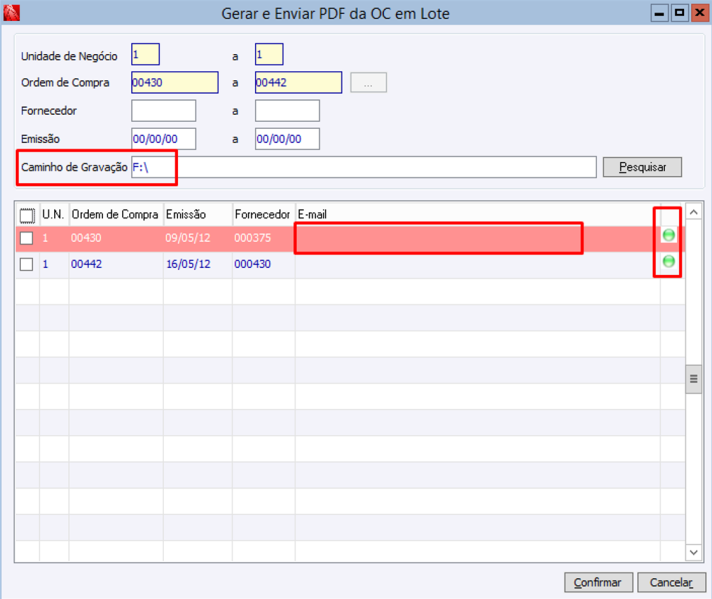Click scroll down arrow of the grid
Screen dimensions: 712x599
coord(693,552)
